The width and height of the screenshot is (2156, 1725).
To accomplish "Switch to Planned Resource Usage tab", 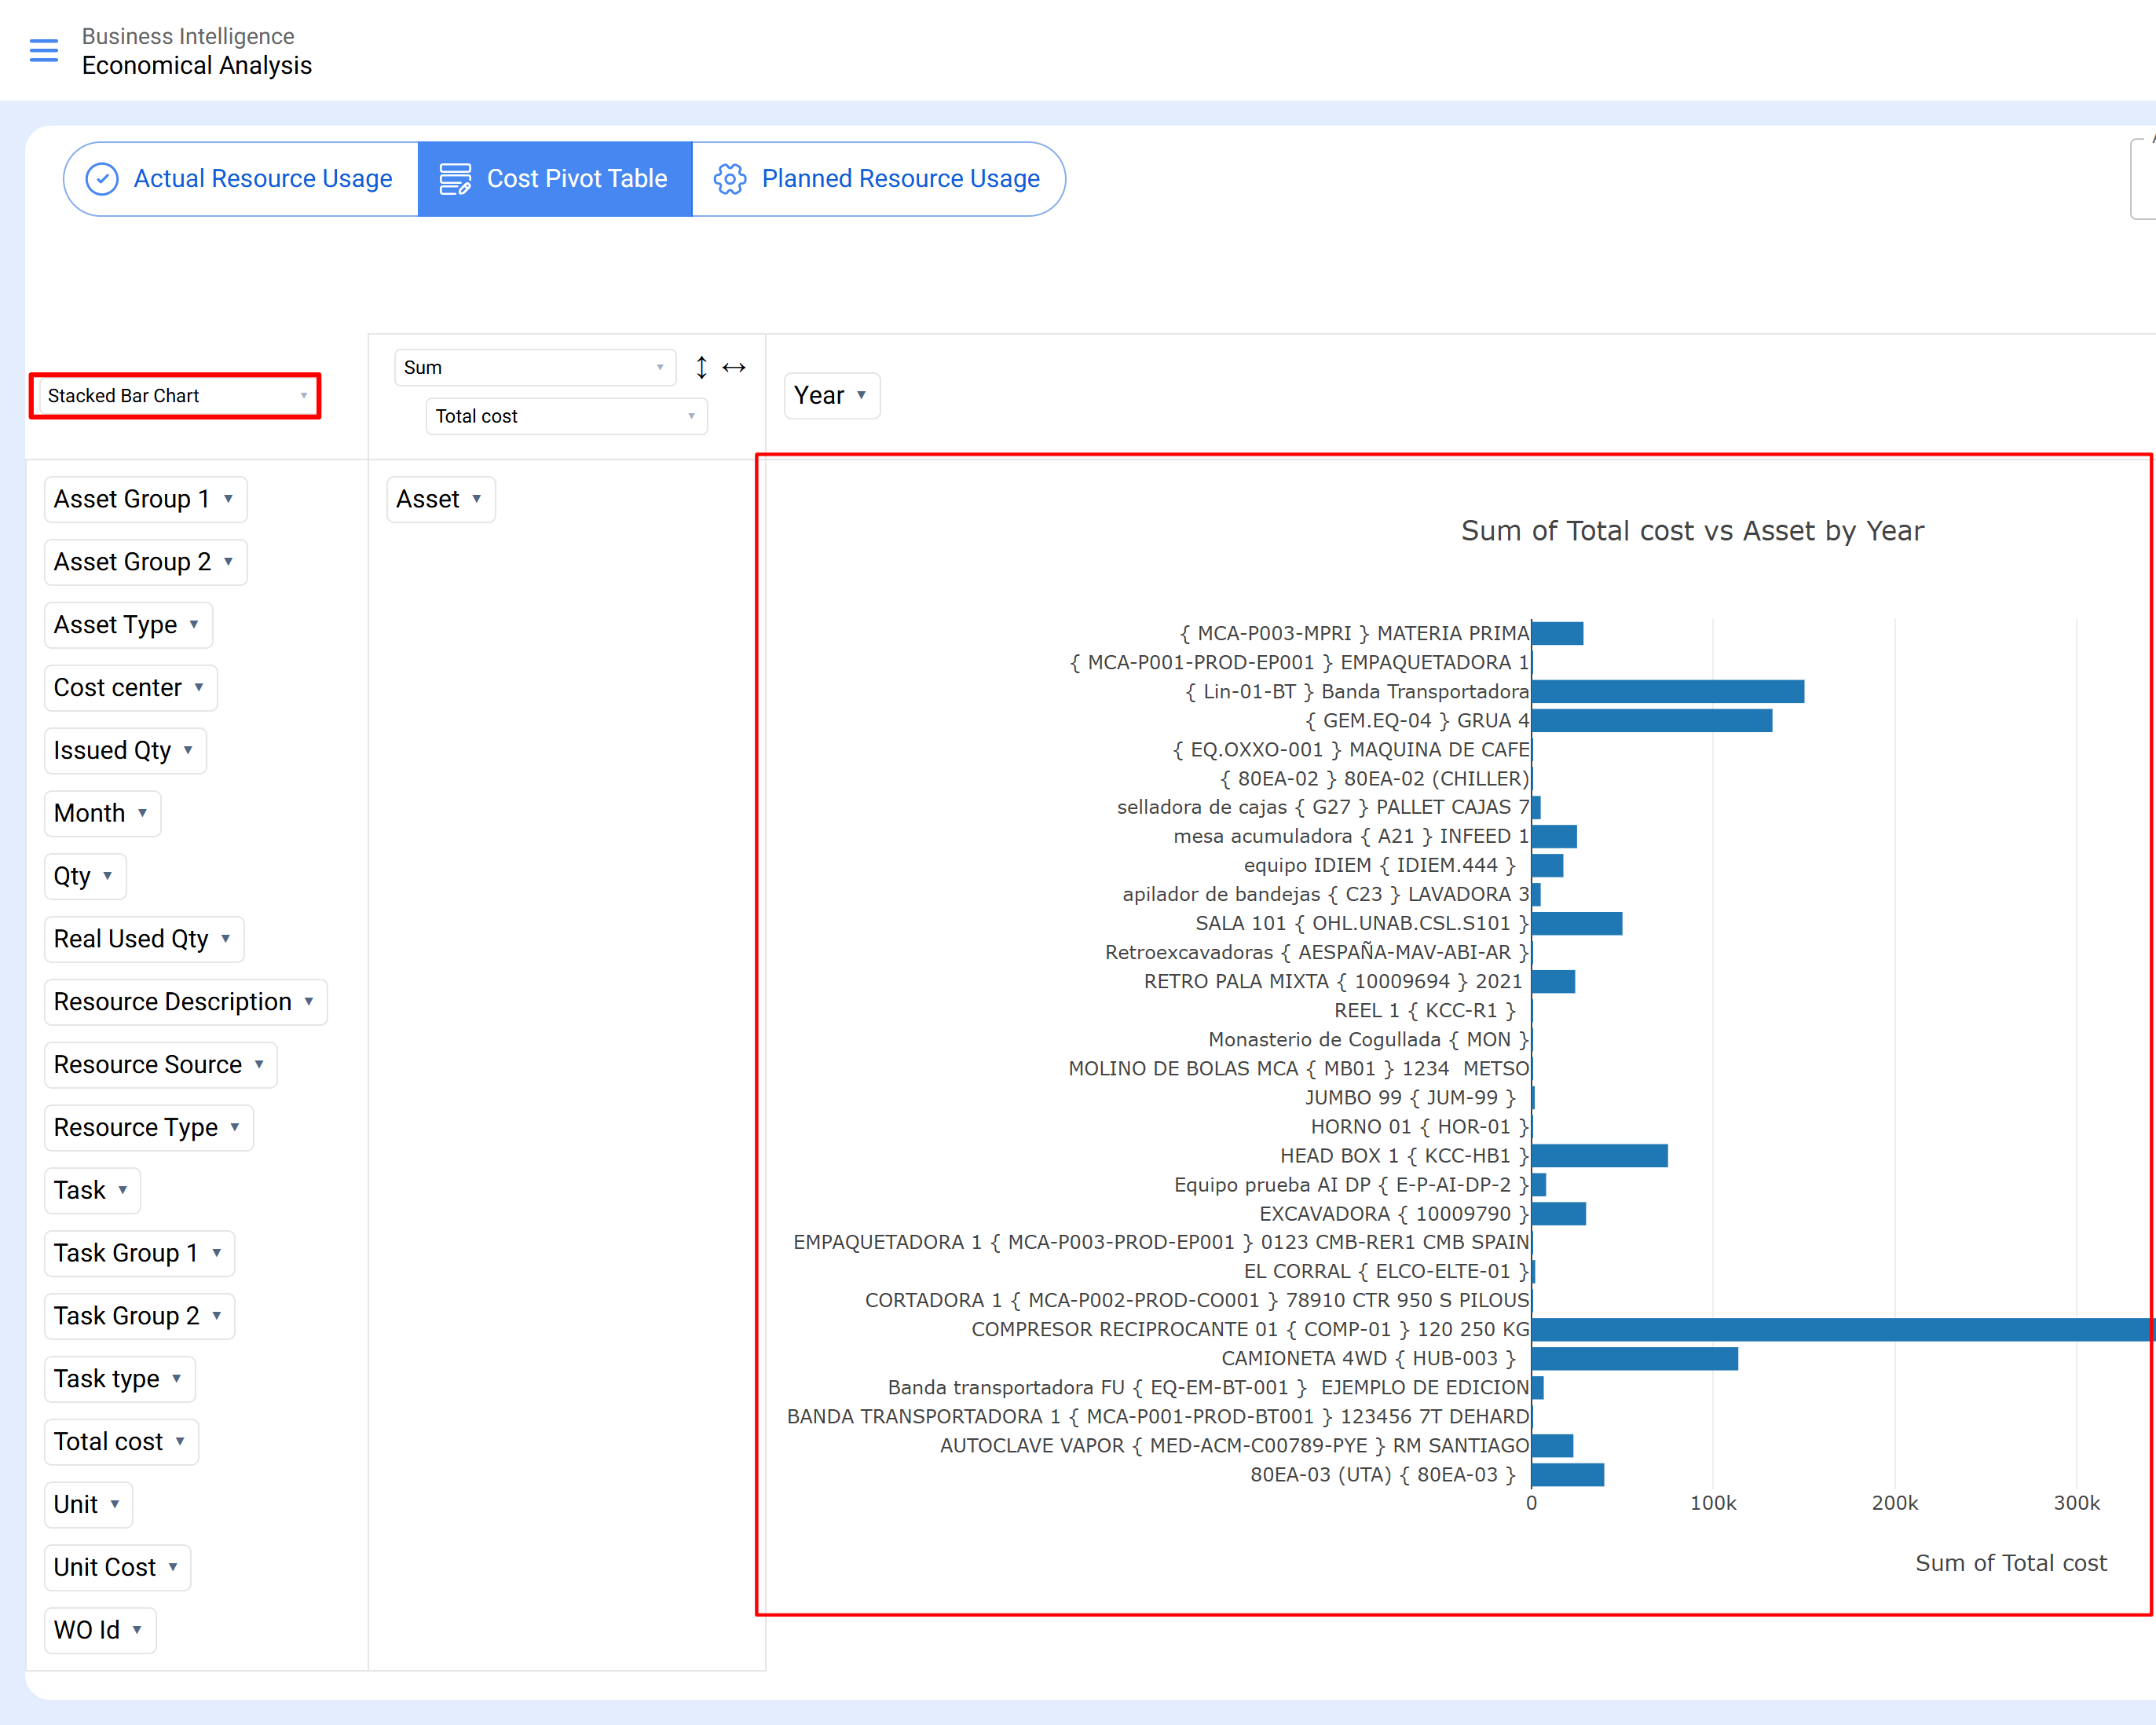I will (900, 179).
